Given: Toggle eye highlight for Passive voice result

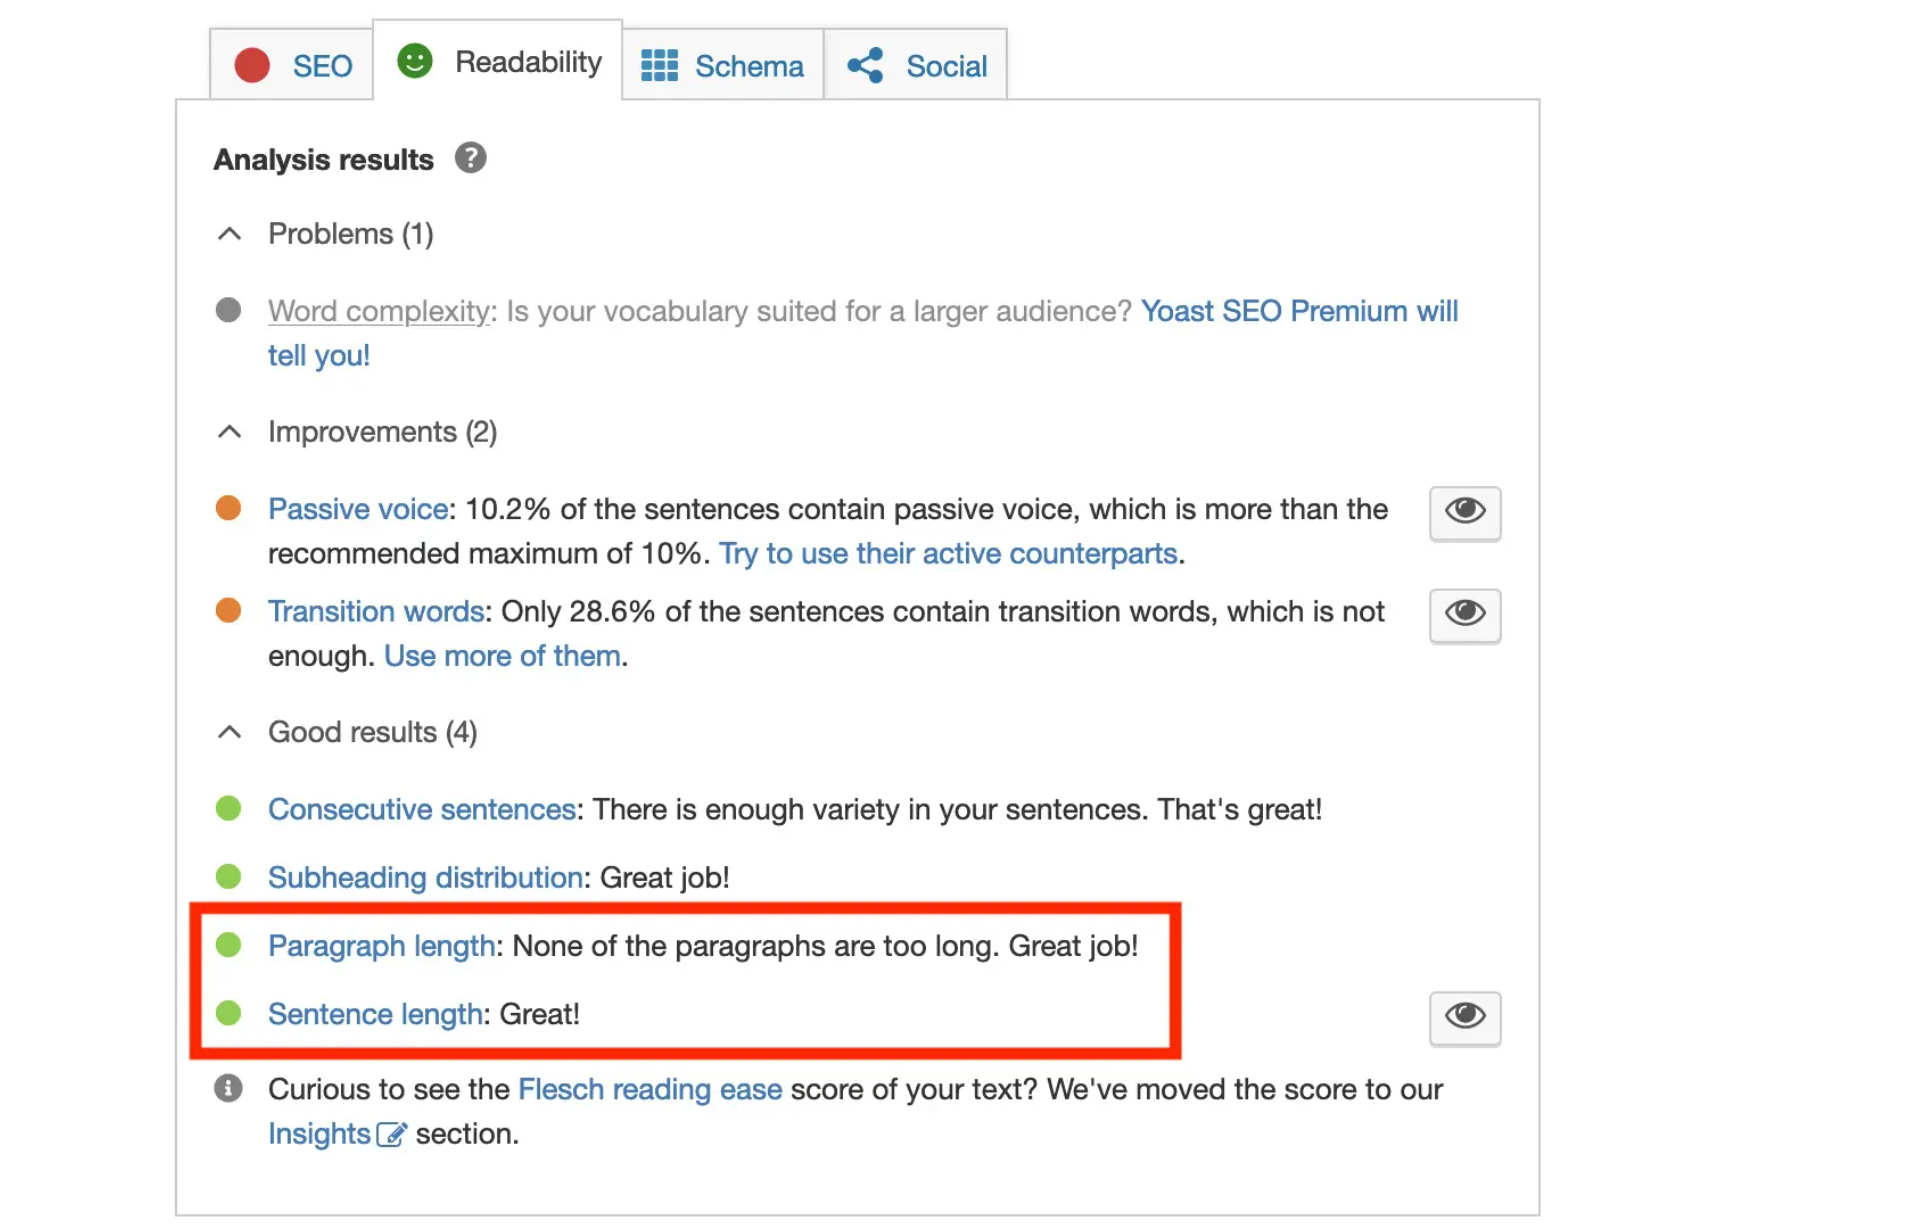Looking at the screenshot, I should tap(1464, 513).
